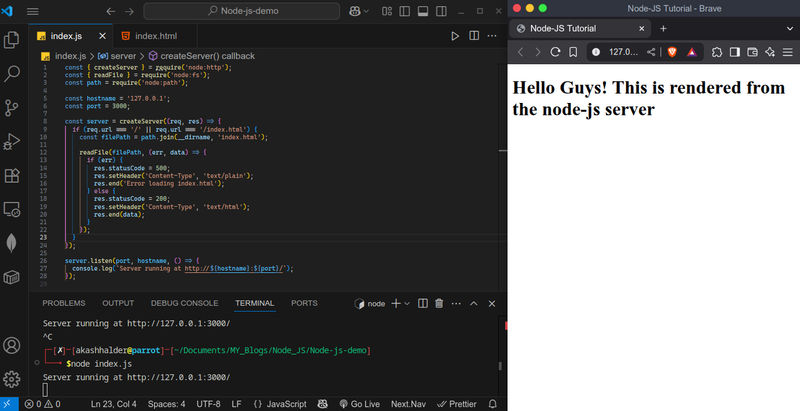Click the node terminal label
The image size is (800, 411).
click(370, 303)
